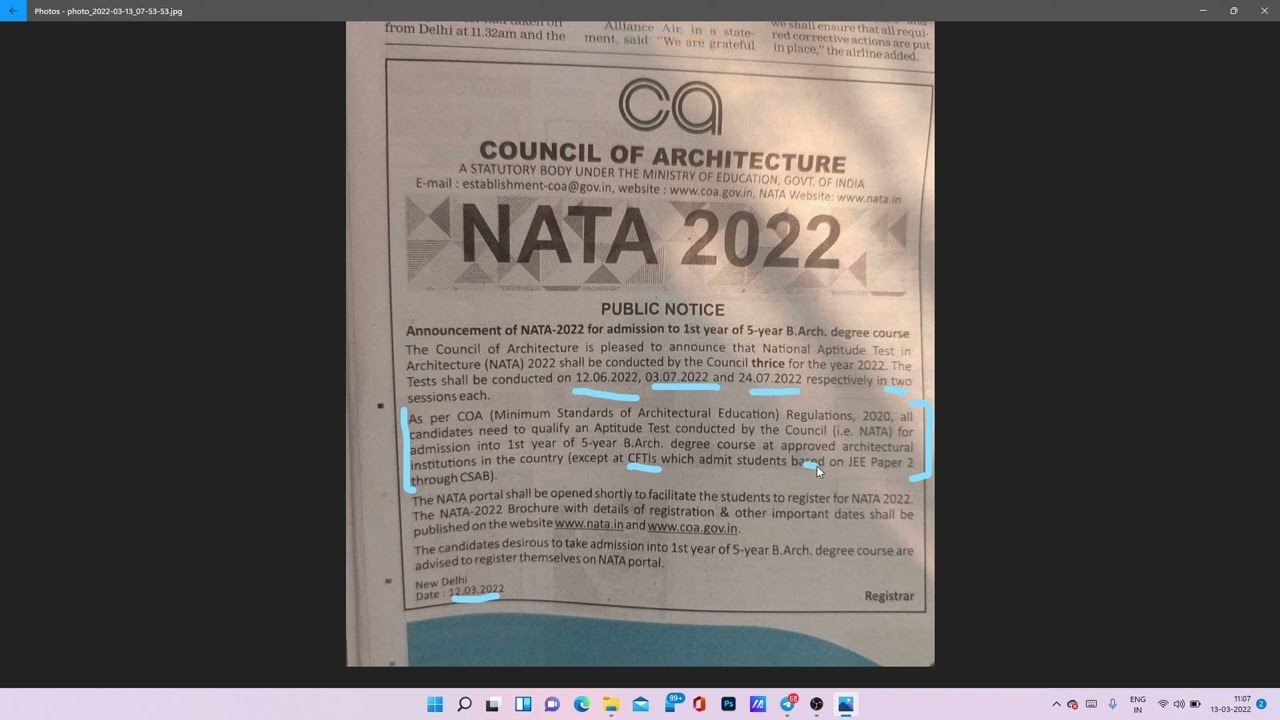
Task: Switch to Photos app on taskbar
Action: tap(846, 704)
